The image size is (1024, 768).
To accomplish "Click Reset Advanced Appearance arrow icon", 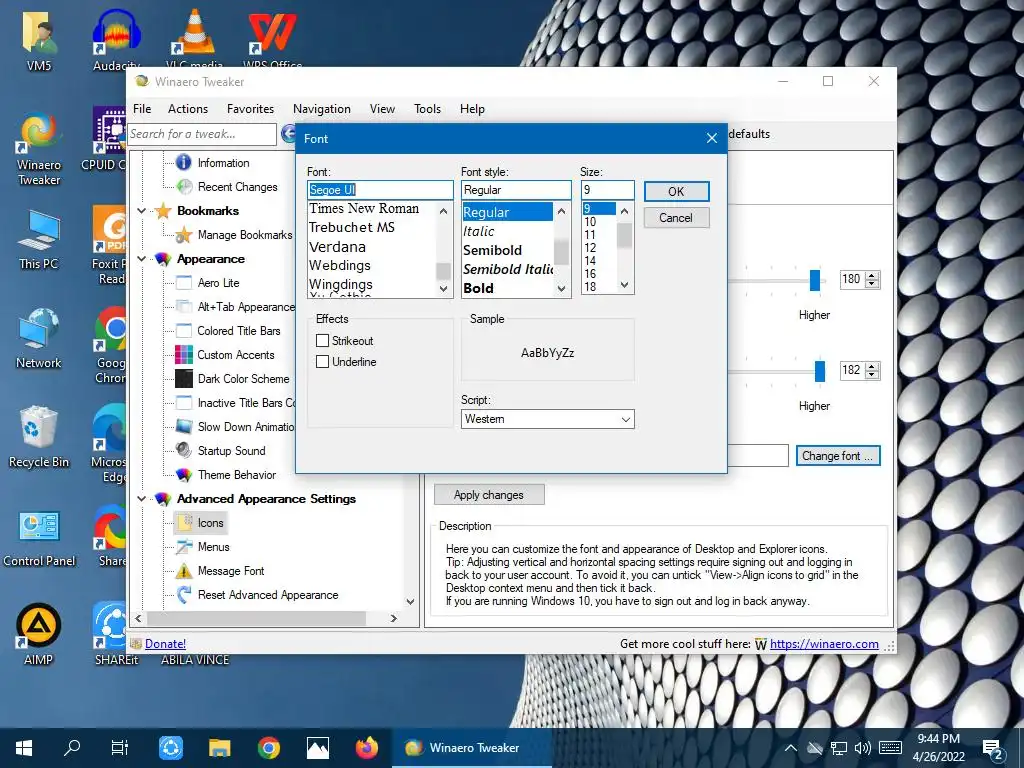I will (184, 594).
